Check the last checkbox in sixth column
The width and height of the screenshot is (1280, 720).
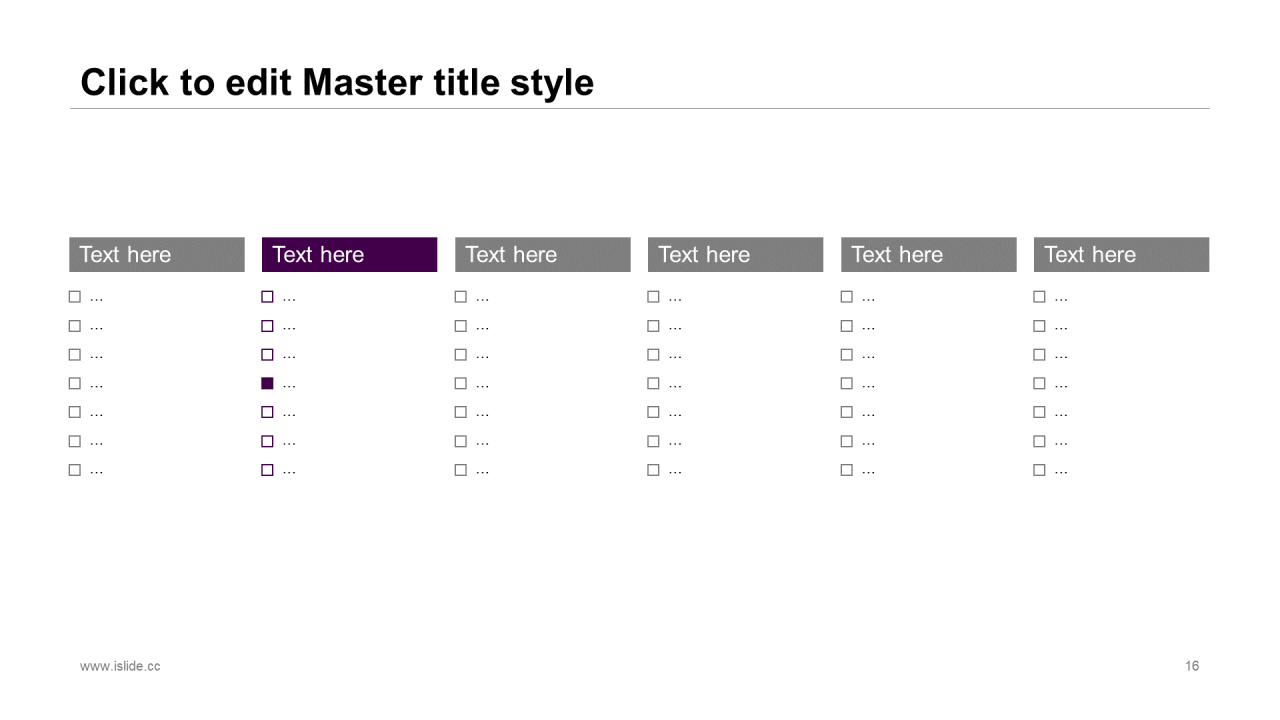click(1039, 470)
